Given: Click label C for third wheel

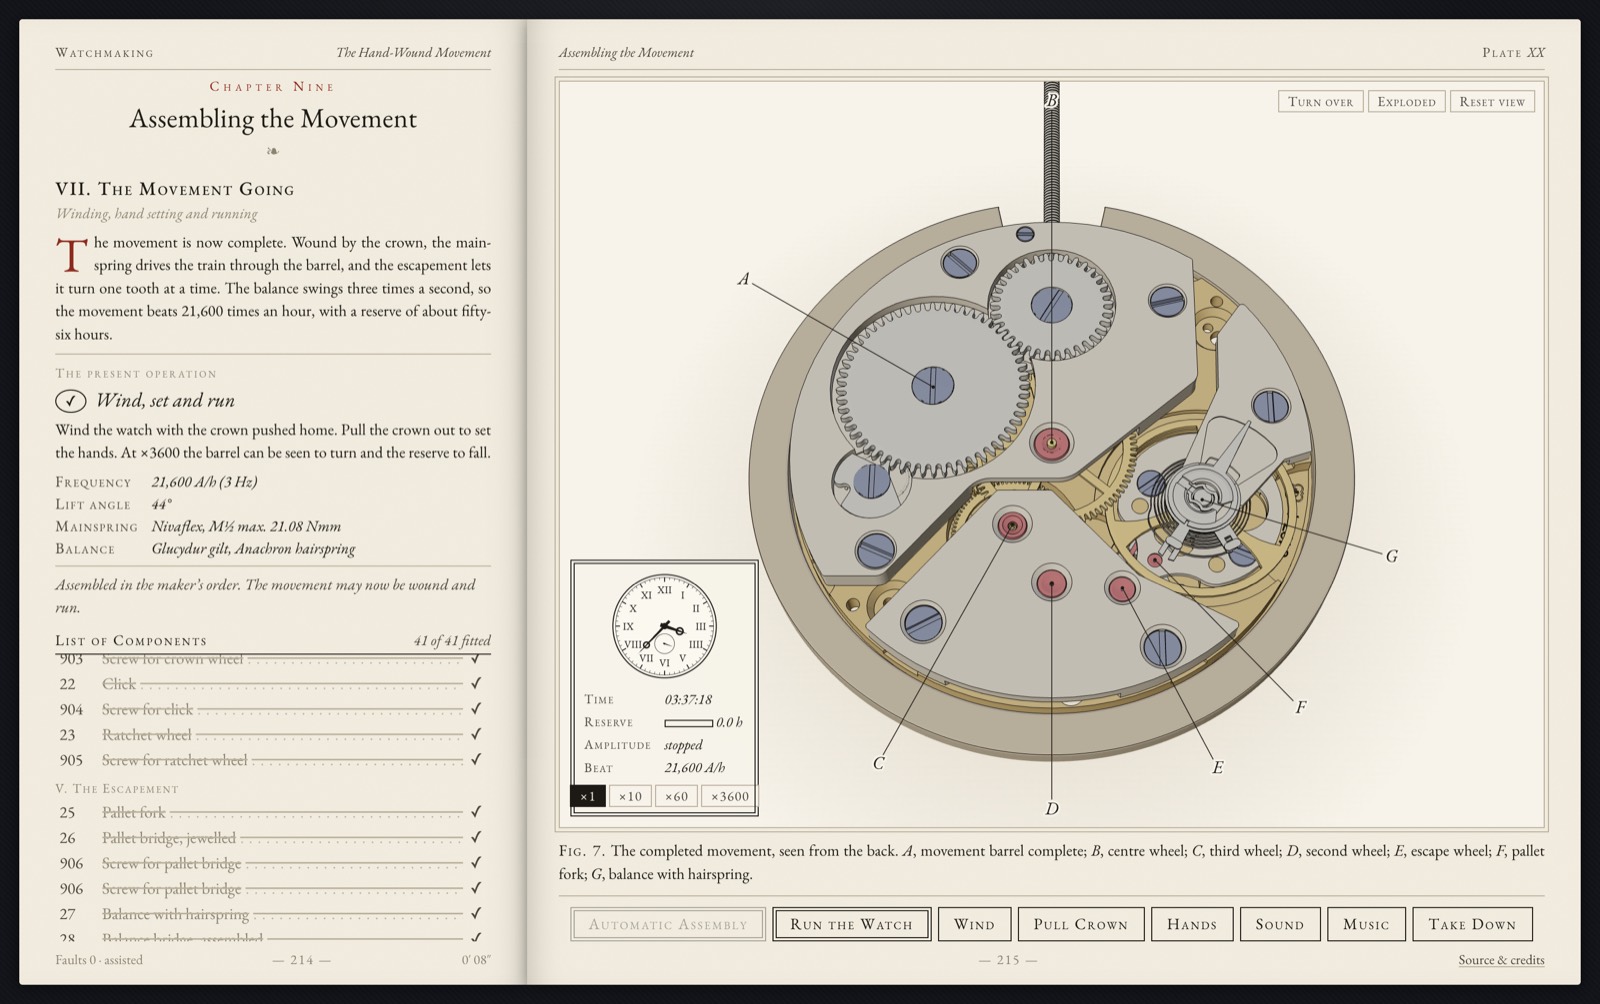Looking at the screenshot, I should coord(879,763).
